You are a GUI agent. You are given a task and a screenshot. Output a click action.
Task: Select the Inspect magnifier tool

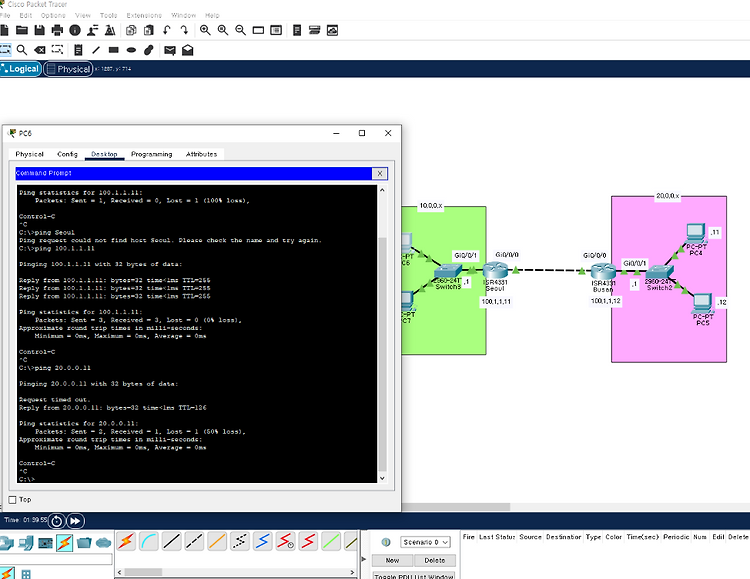tap(22, 50)
